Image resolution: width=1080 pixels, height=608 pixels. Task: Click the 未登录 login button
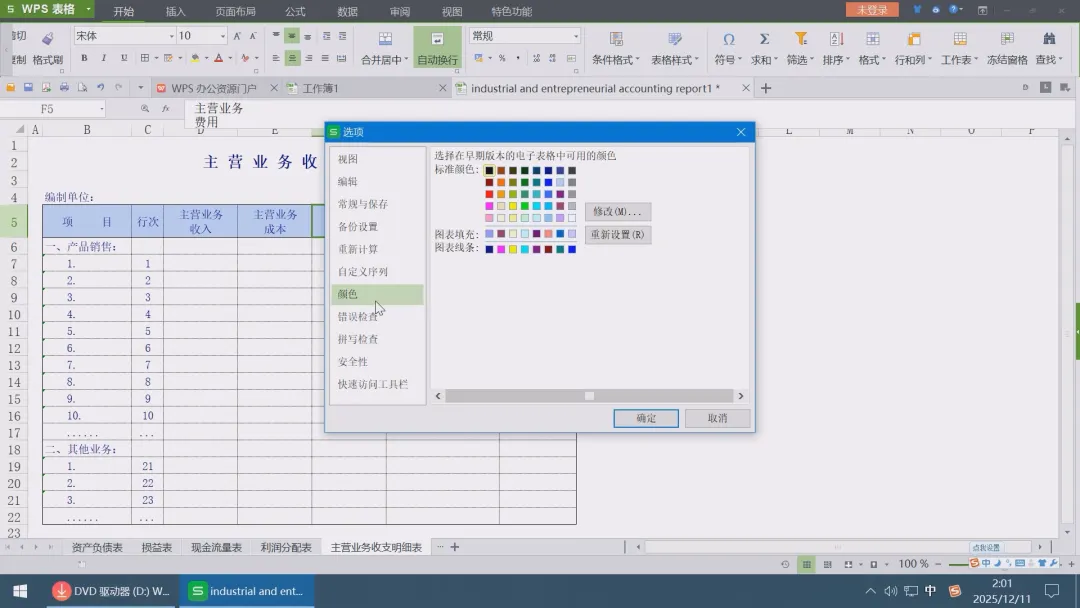872,10
